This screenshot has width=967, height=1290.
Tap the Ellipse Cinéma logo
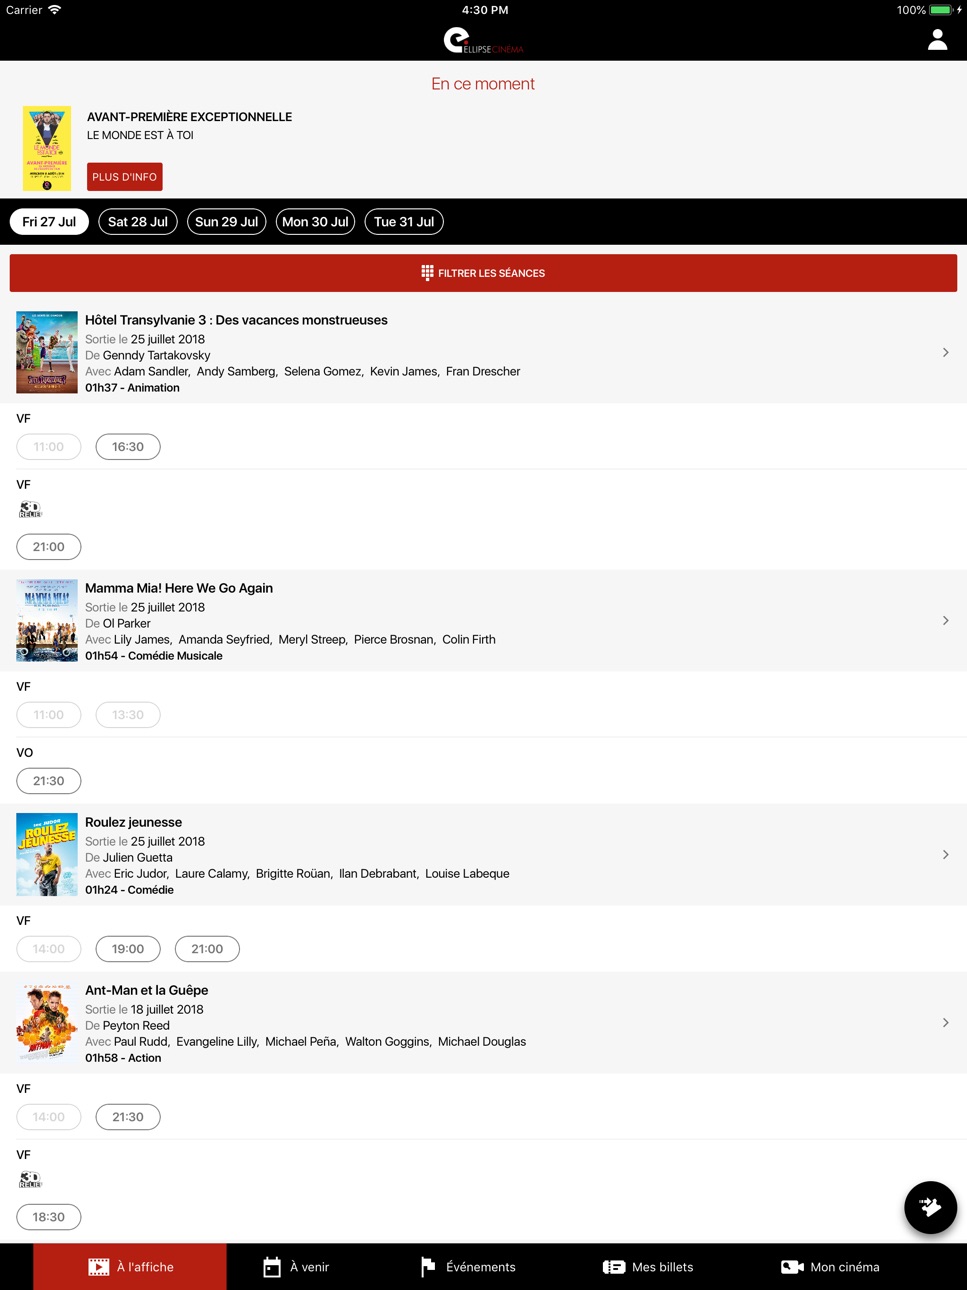coord(483,40)
